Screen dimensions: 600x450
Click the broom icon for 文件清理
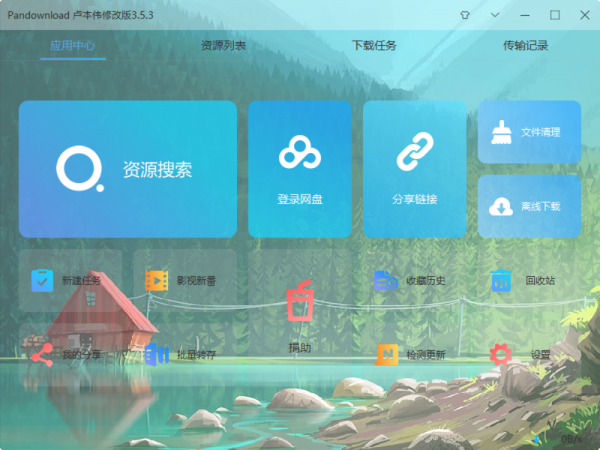point(501,132)
